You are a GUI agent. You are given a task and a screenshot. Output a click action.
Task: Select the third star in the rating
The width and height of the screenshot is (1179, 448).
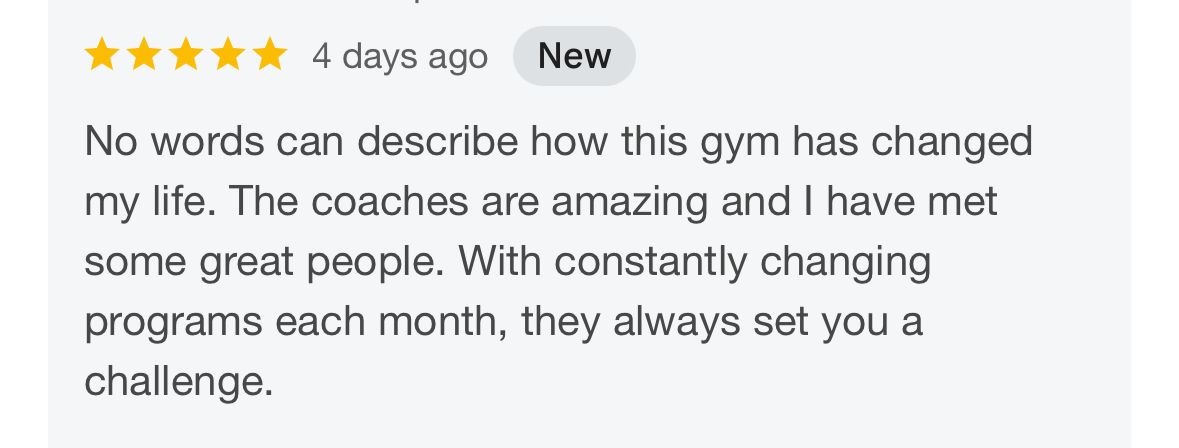click(x=186, y=56)
